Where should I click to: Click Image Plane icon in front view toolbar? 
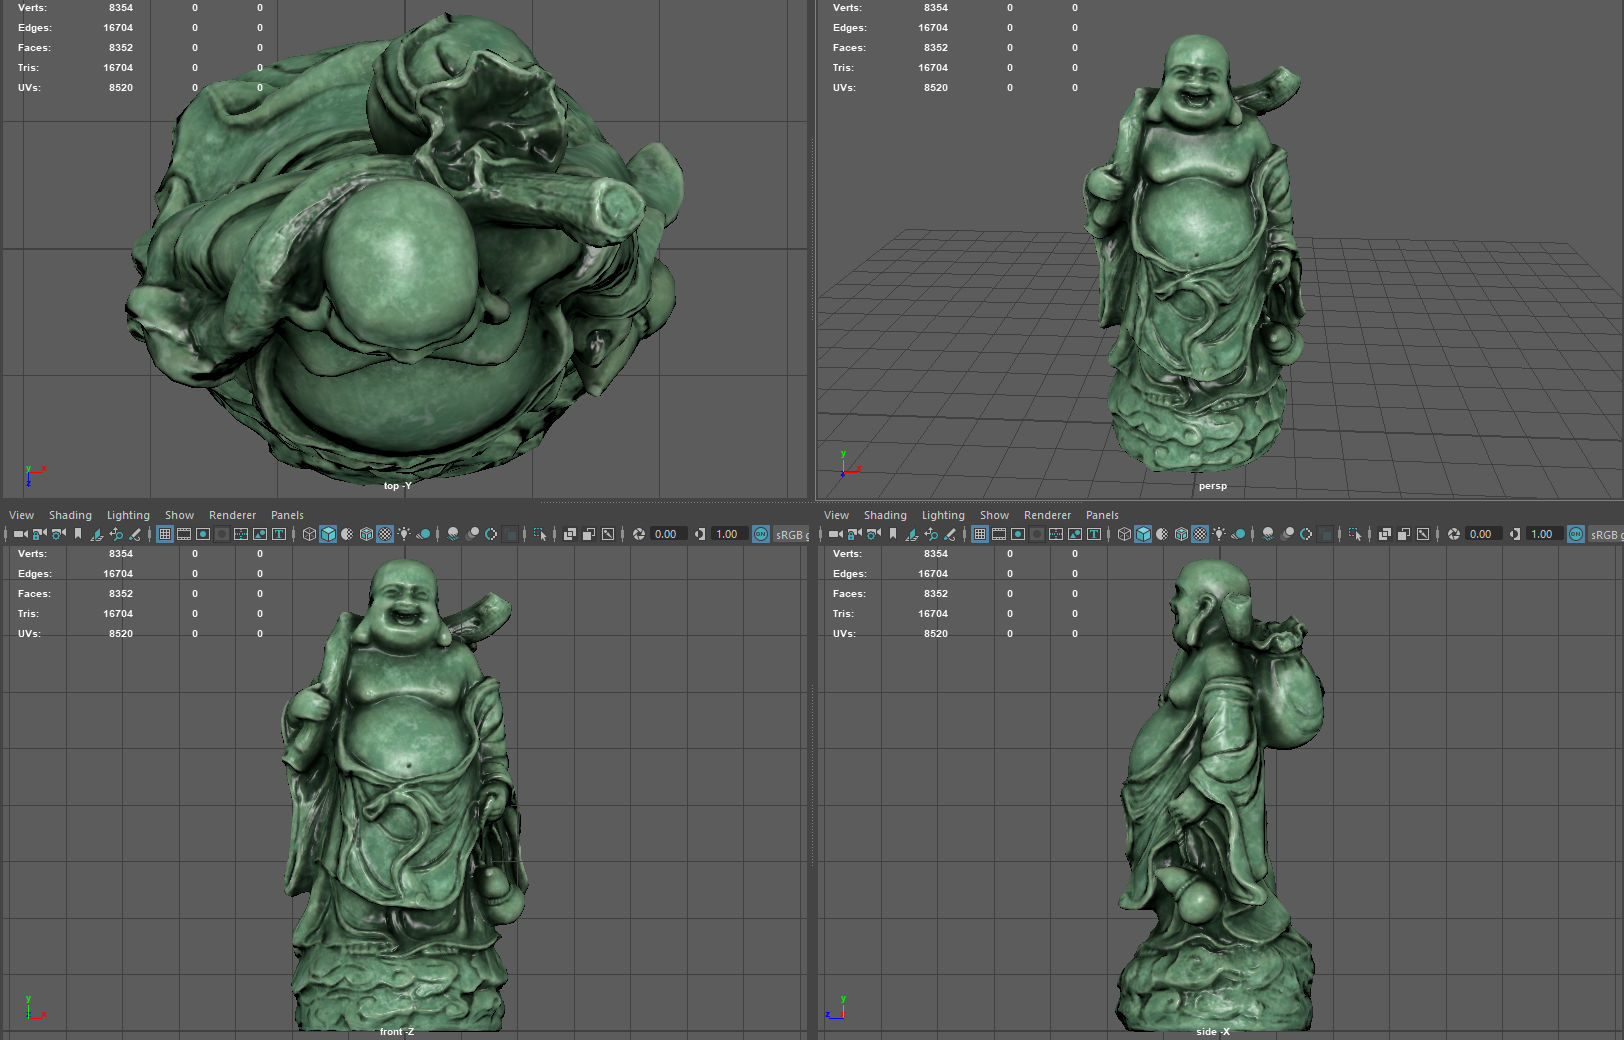pyautogui.click(x=97, y=534)
